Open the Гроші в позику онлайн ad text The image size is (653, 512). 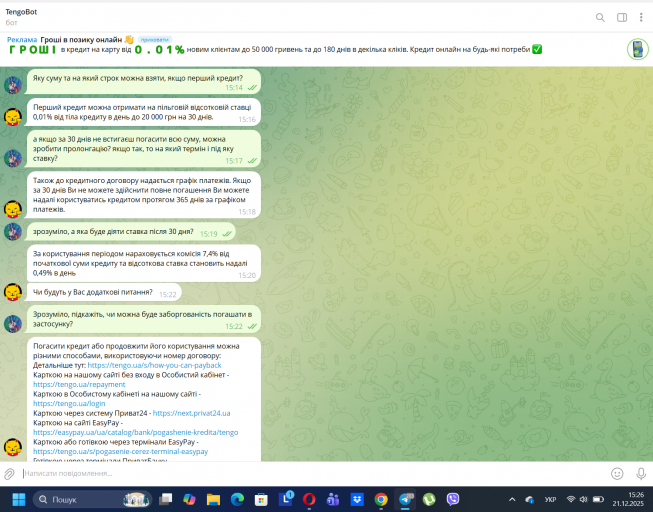tap(81, 40)
